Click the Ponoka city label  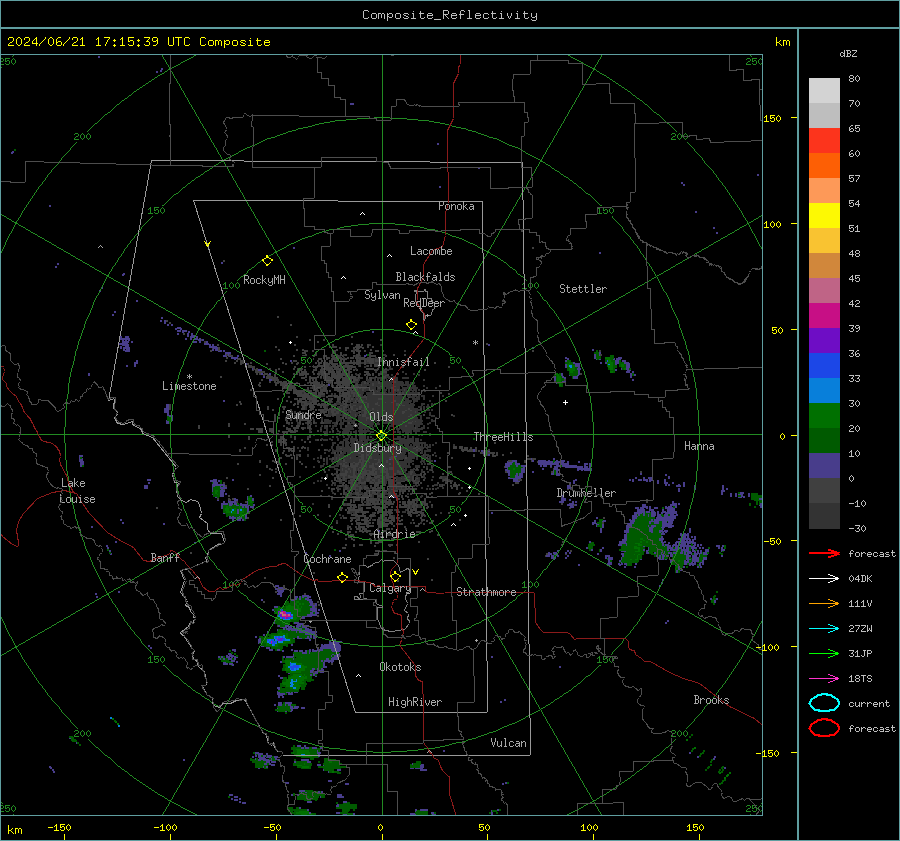(x=456, y=206)
